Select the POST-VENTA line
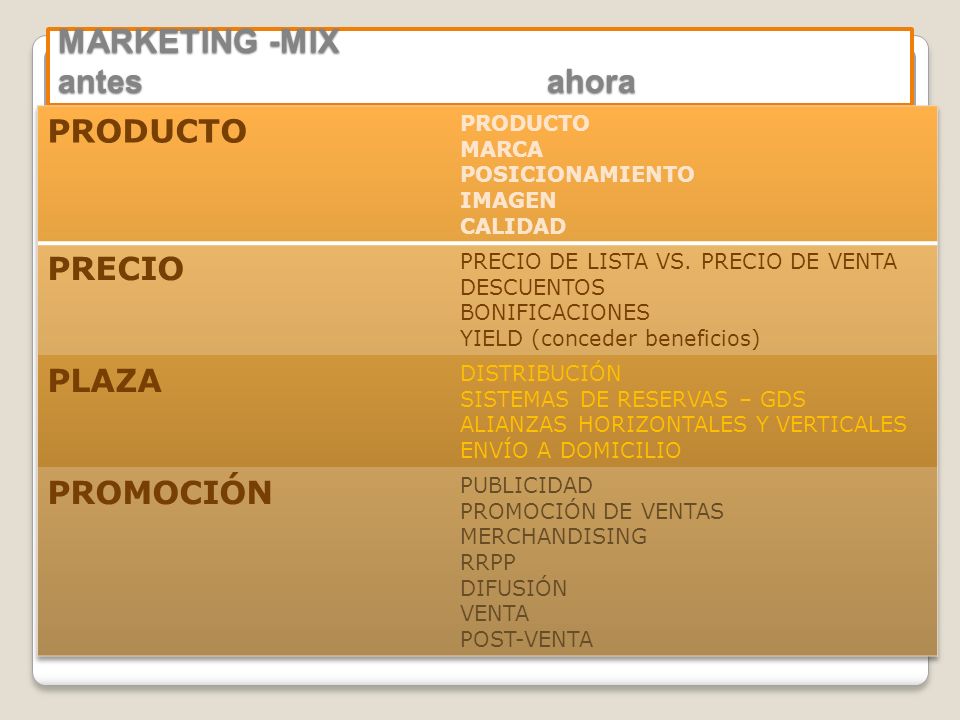Viewport: 960px width, 720px height. tap(527, 639)
